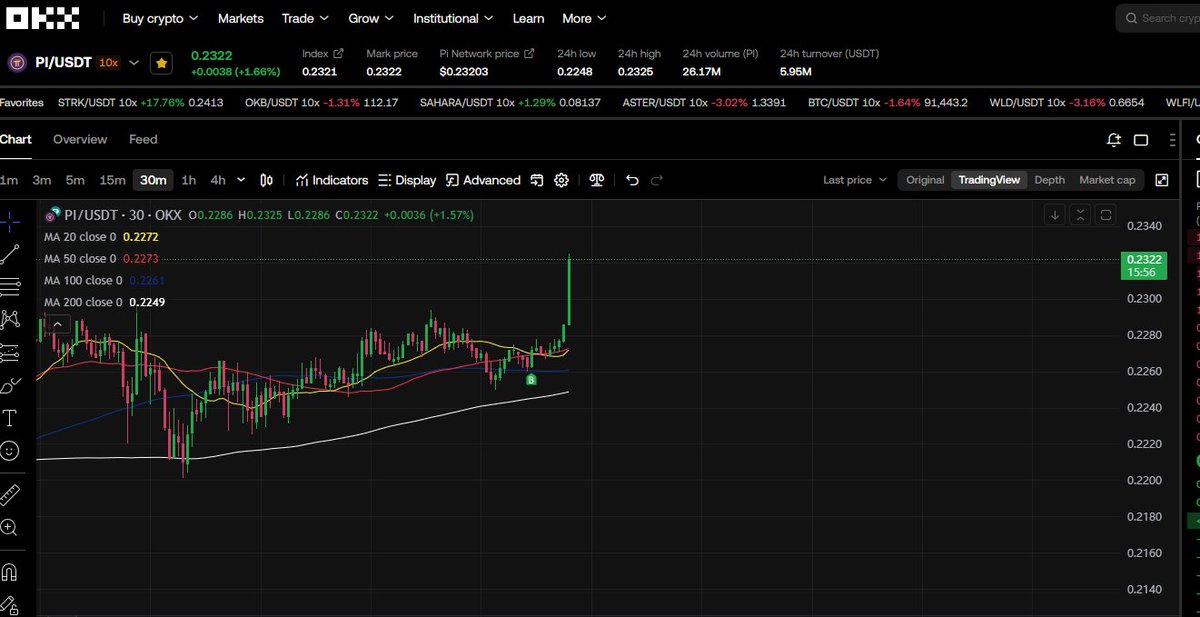1200x617 pixels.
Task: Select the 15m timeframe
Action: point(112,180)
